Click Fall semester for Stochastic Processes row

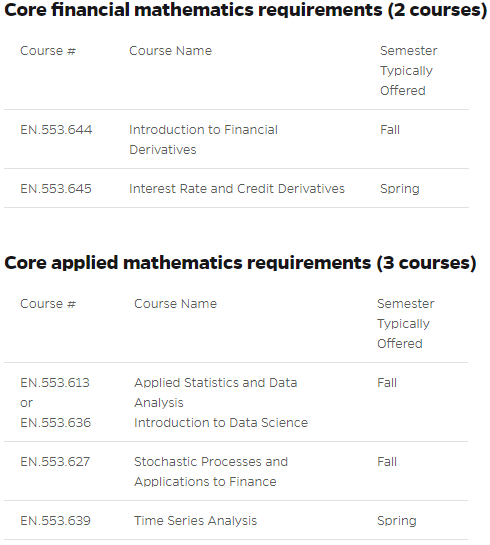click(x=387, y=462)
